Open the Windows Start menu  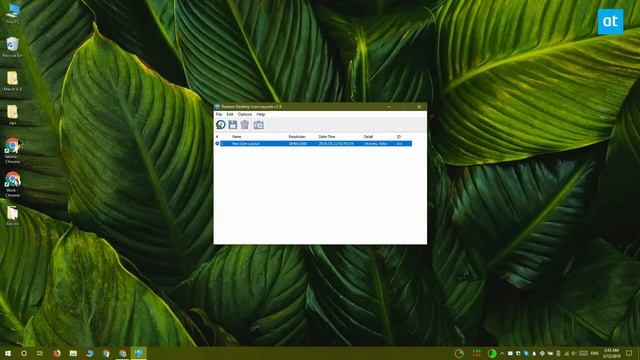(x=8, y=353)
